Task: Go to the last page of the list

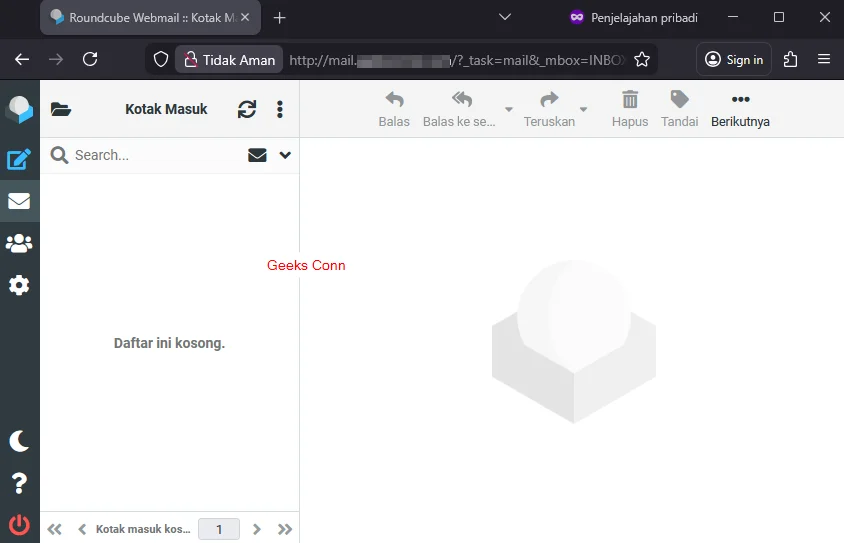Action: click(x=285, y=529)
